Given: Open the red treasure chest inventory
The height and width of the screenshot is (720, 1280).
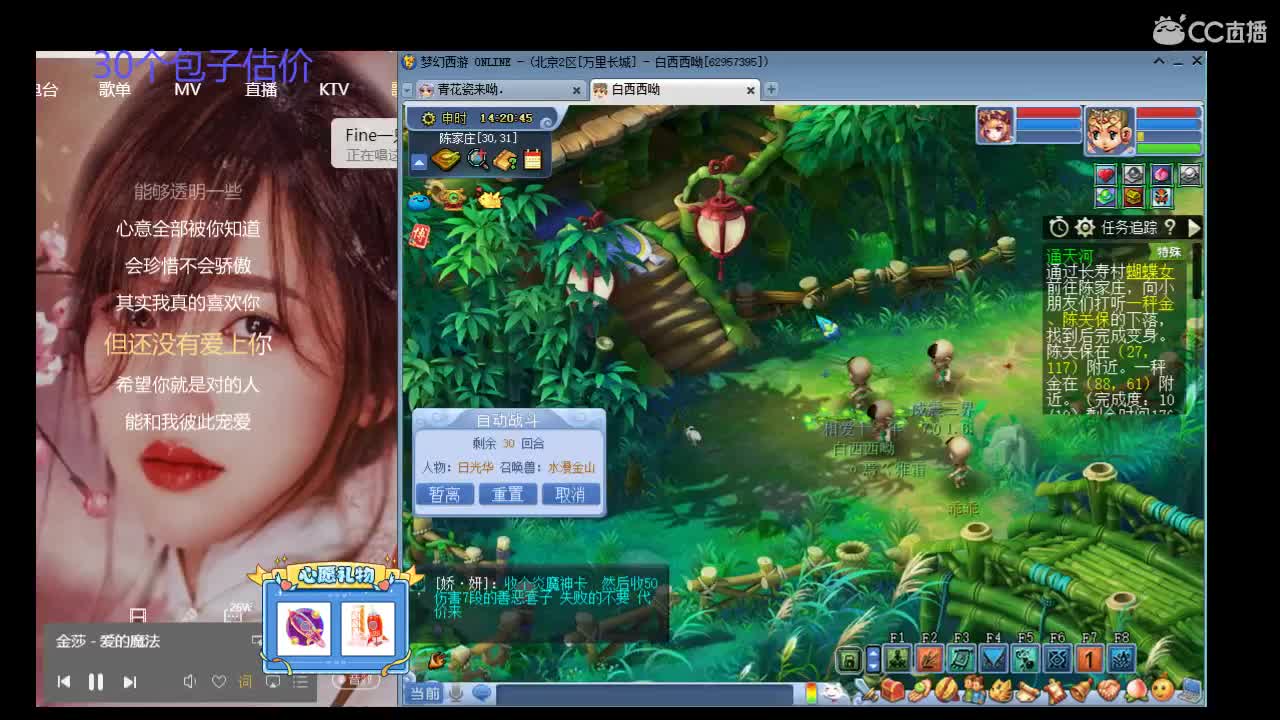Looking at the screenshot, I should click(893, 690).
